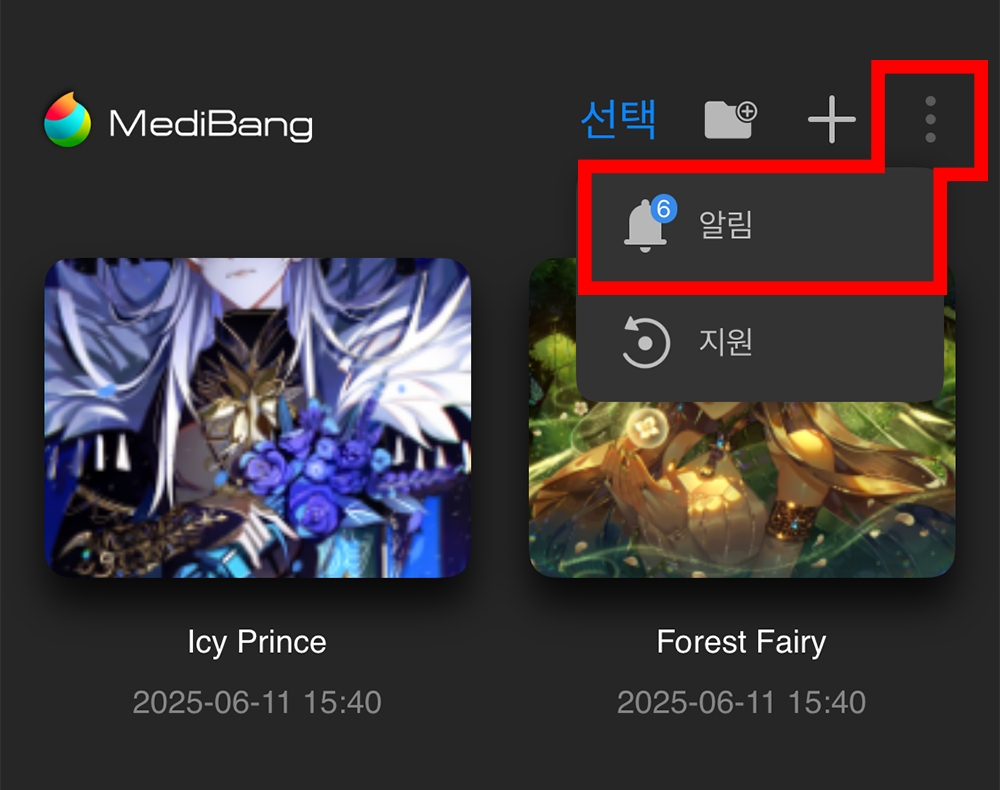The width and height of the screenshot is (1000, 790).
Task: Click the Icy Prince title label
Action: [257, 641]
